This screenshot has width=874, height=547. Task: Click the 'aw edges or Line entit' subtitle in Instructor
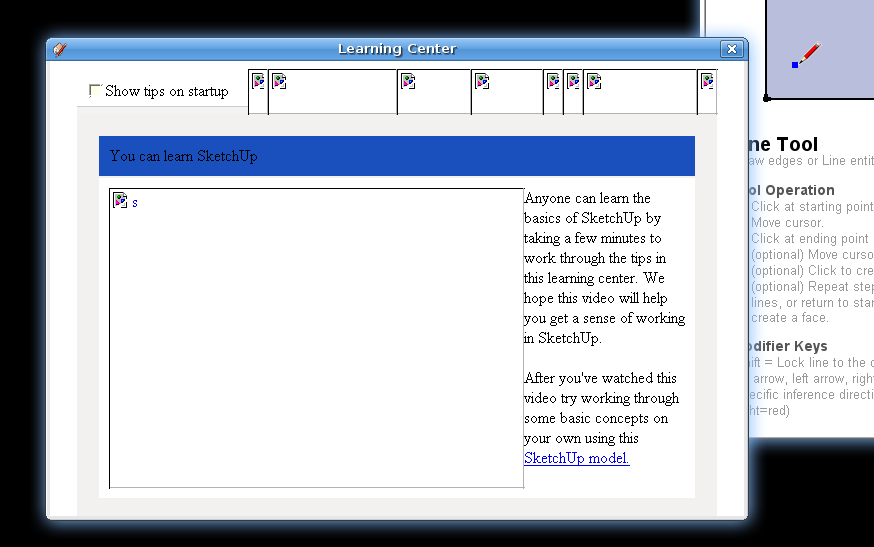811,161
